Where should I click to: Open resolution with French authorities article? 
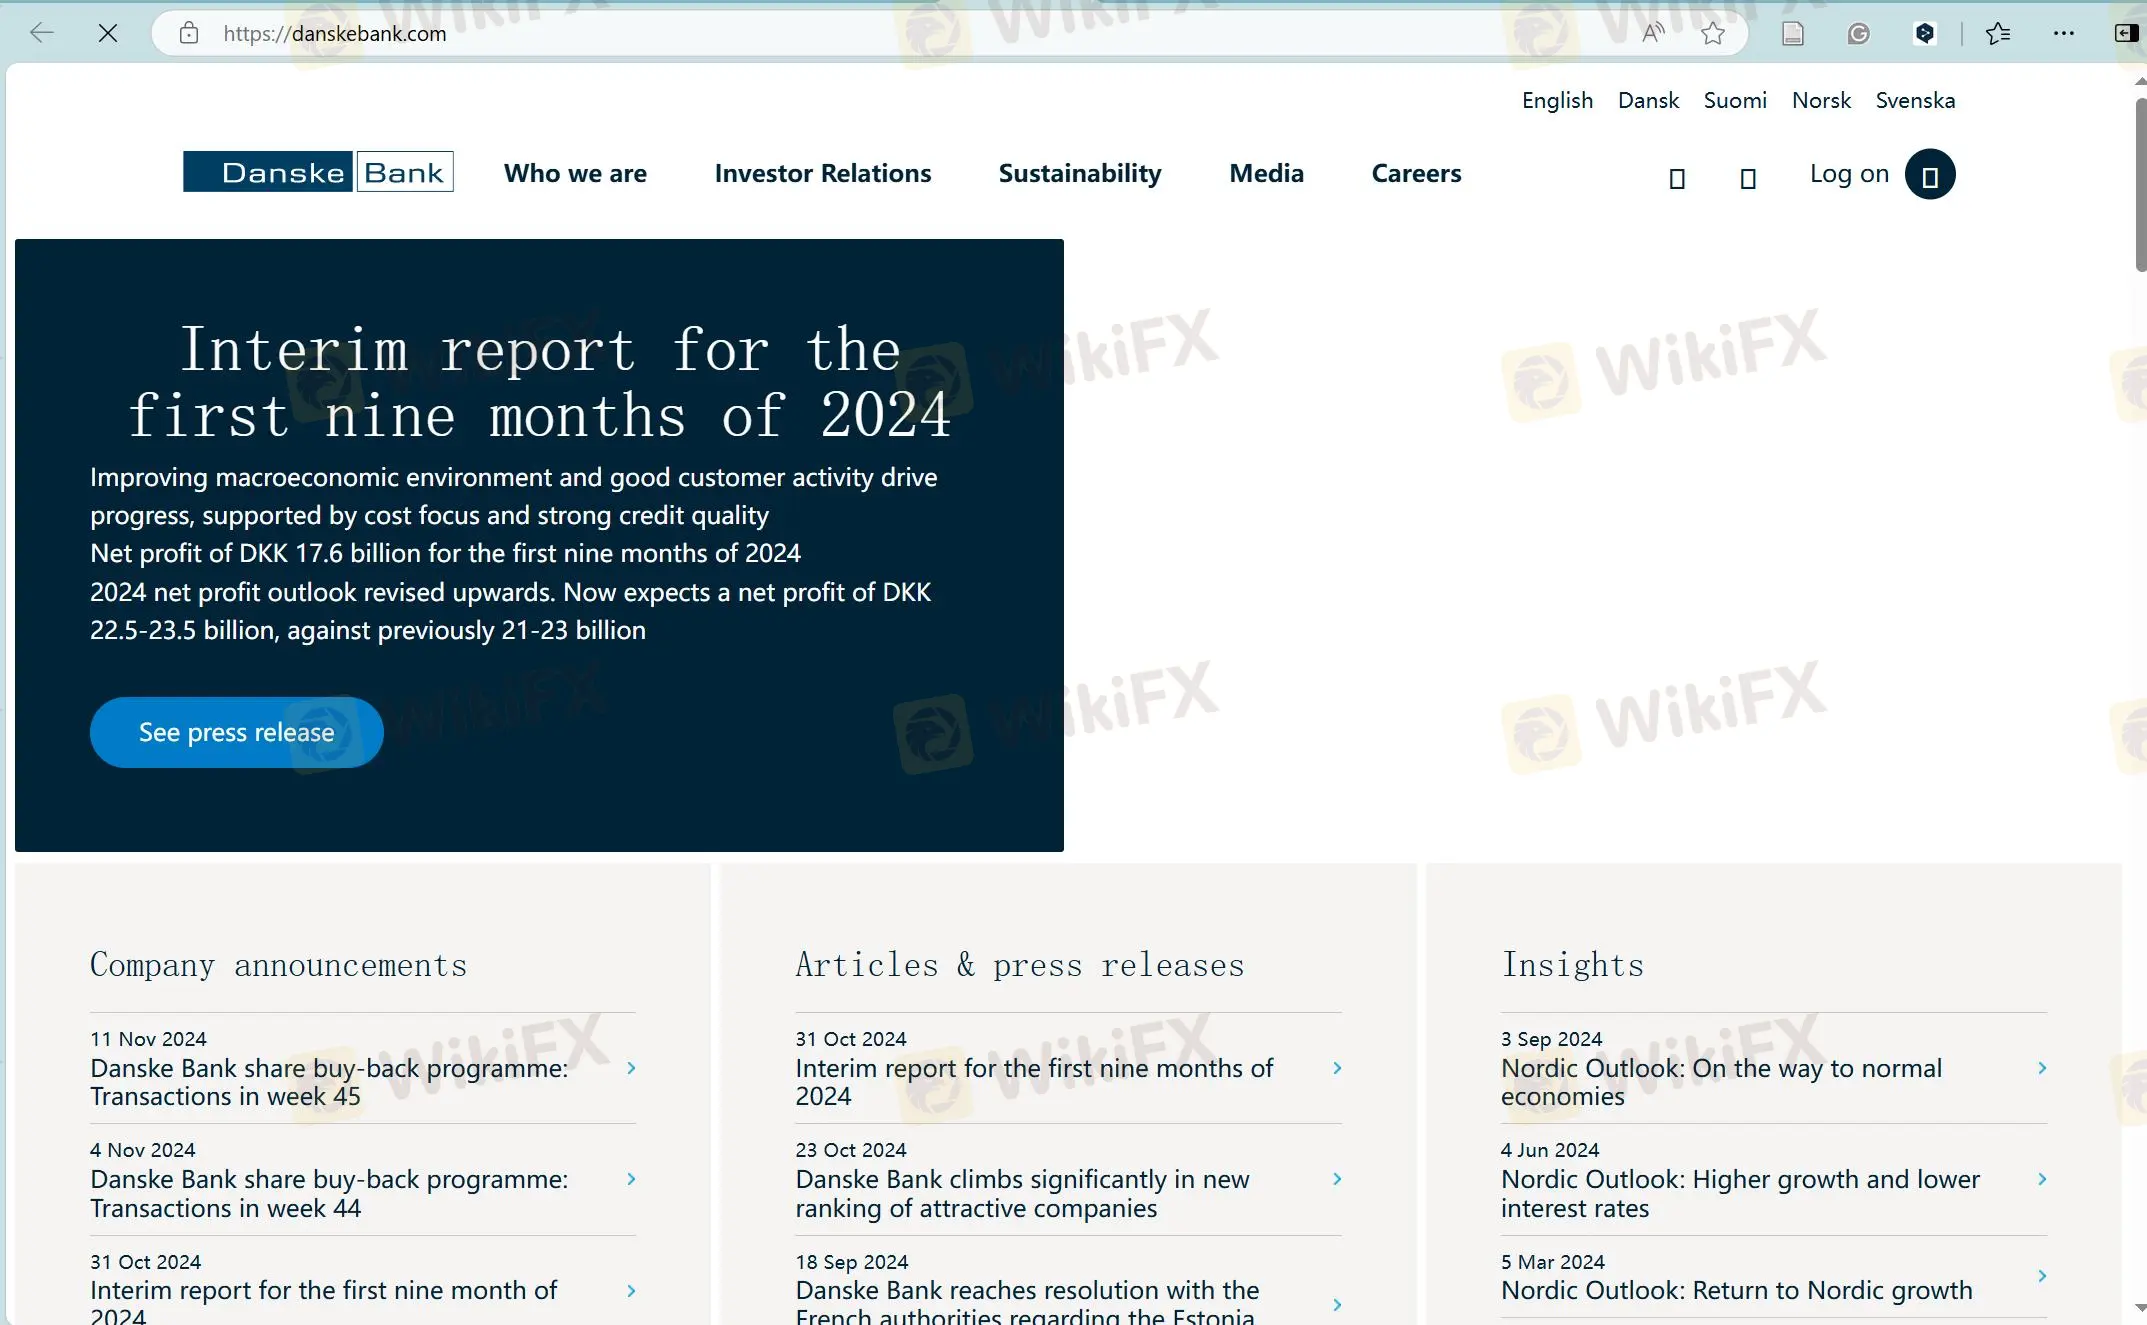[x=1027, y=1300]
